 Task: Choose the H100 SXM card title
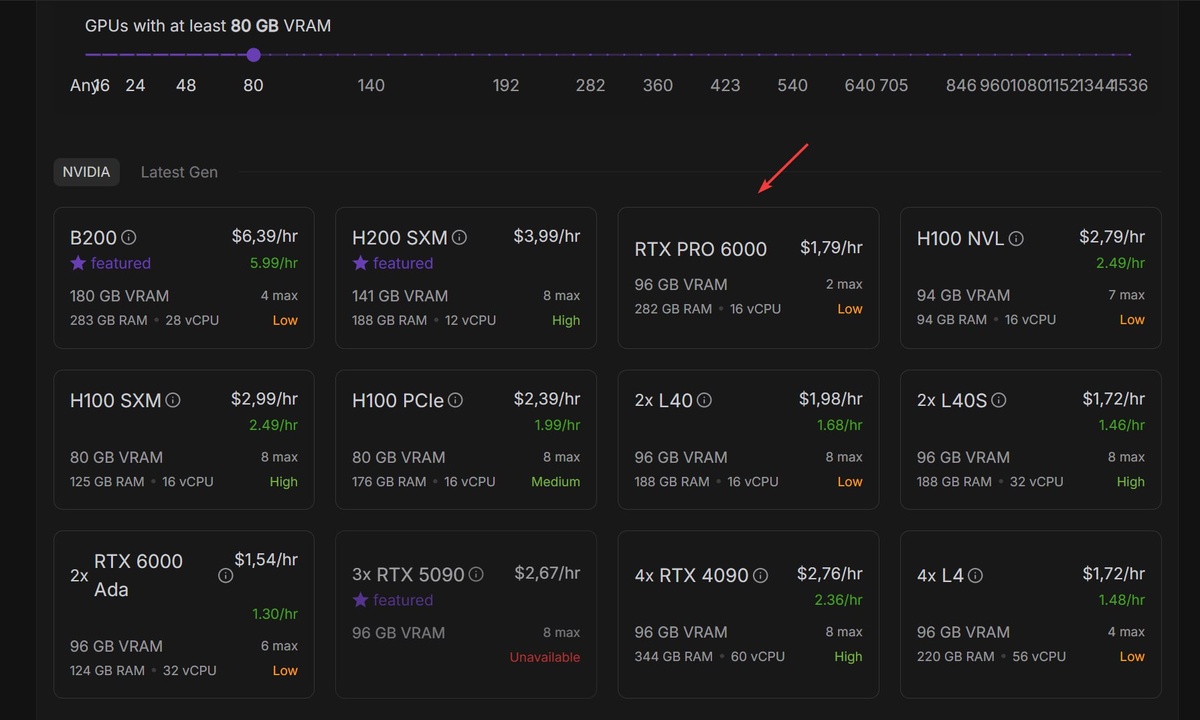(x=116, y=400)
